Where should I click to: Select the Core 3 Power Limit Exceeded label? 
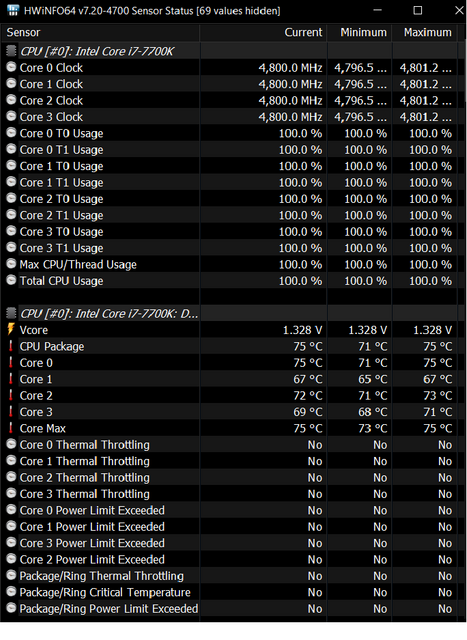(x=92, y=543)
